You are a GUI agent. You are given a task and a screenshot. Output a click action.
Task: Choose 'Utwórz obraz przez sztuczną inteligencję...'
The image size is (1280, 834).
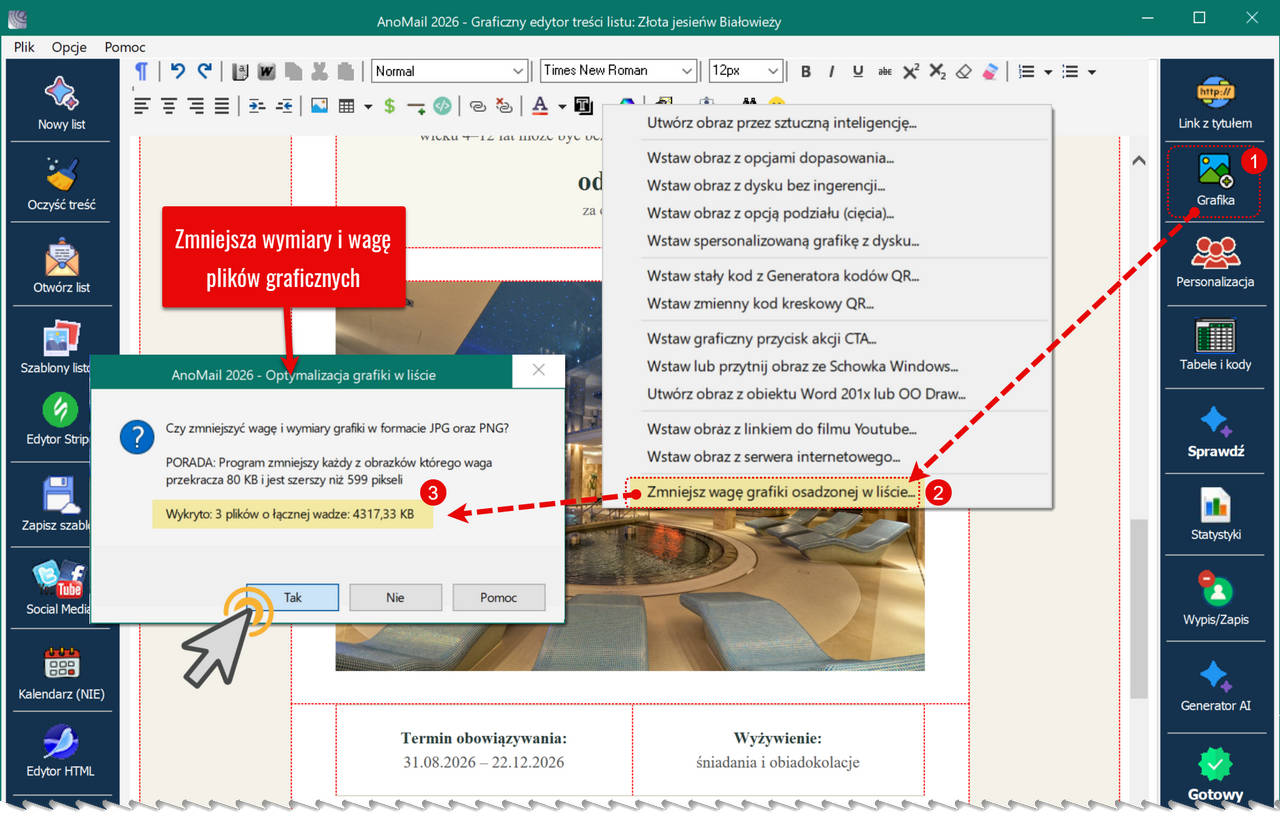click(782, 123)
